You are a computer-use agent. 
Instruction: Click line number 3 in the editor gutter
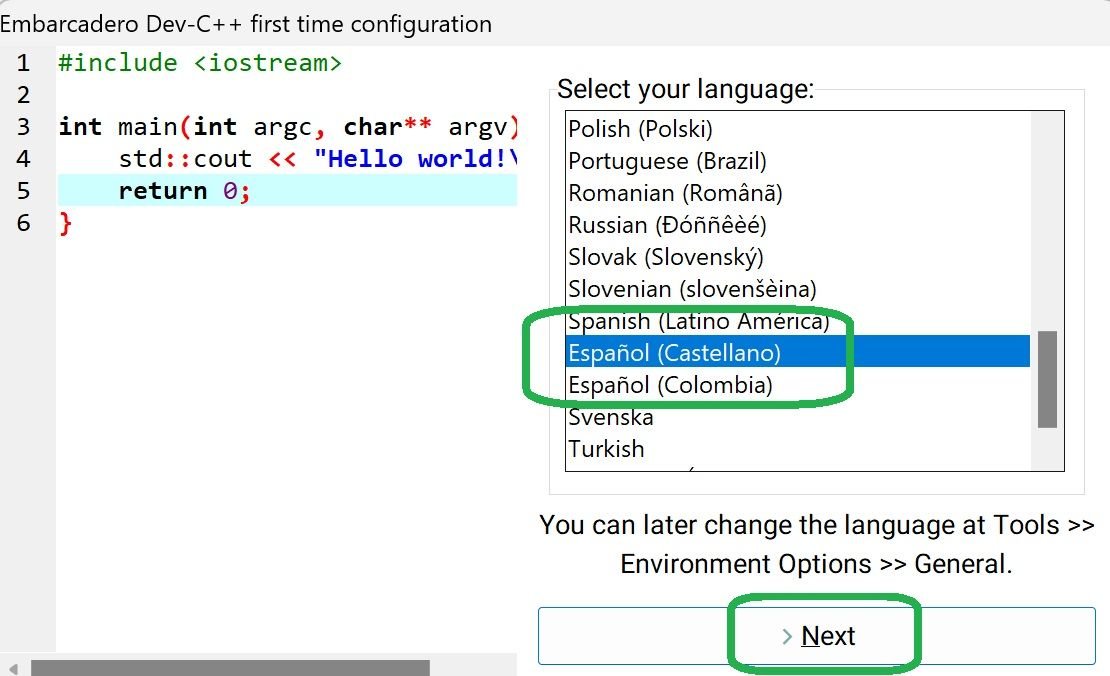(24, 126)
